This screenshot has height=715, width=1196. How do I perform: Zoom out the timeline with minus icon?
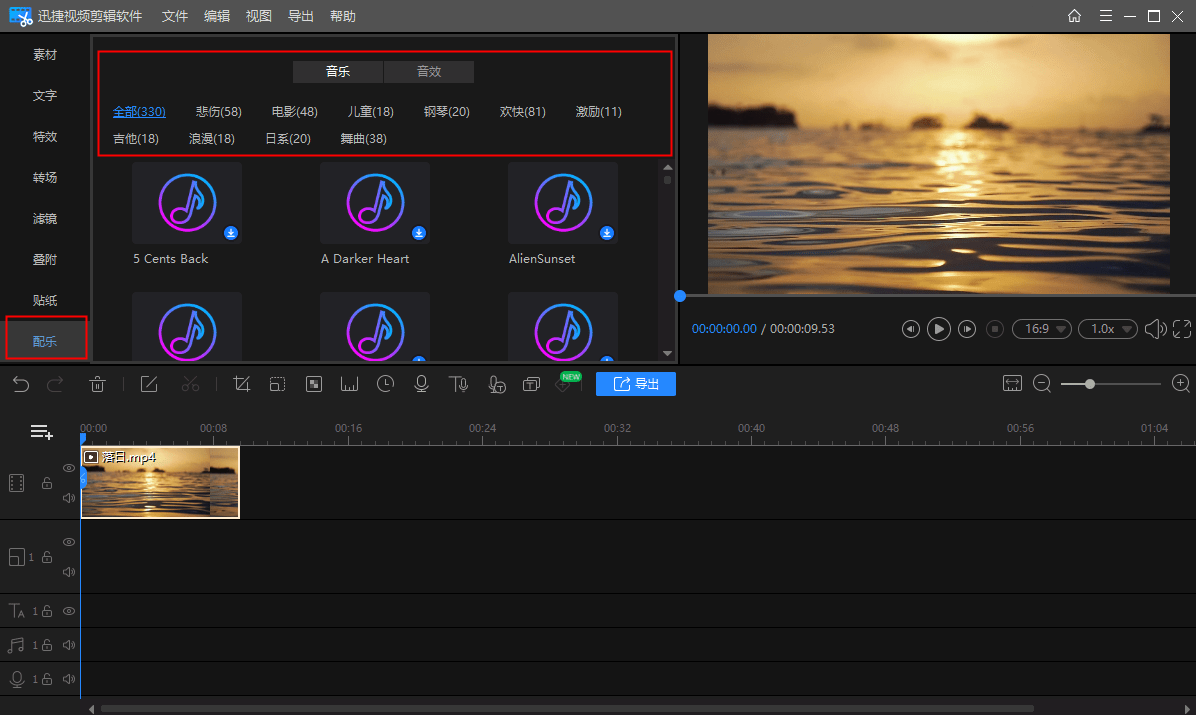click(x=1042, y=384)
